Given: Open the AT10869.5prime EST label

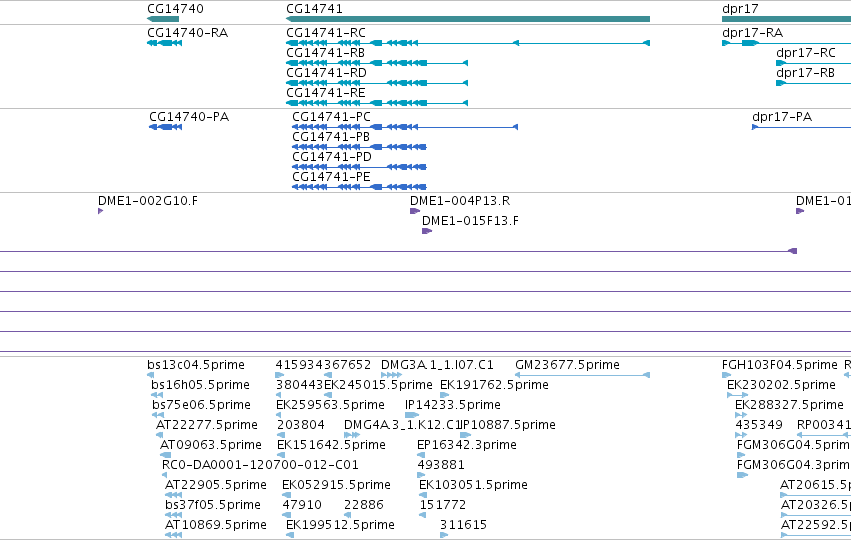Looking at the screenshot, I should click(216, 525).
